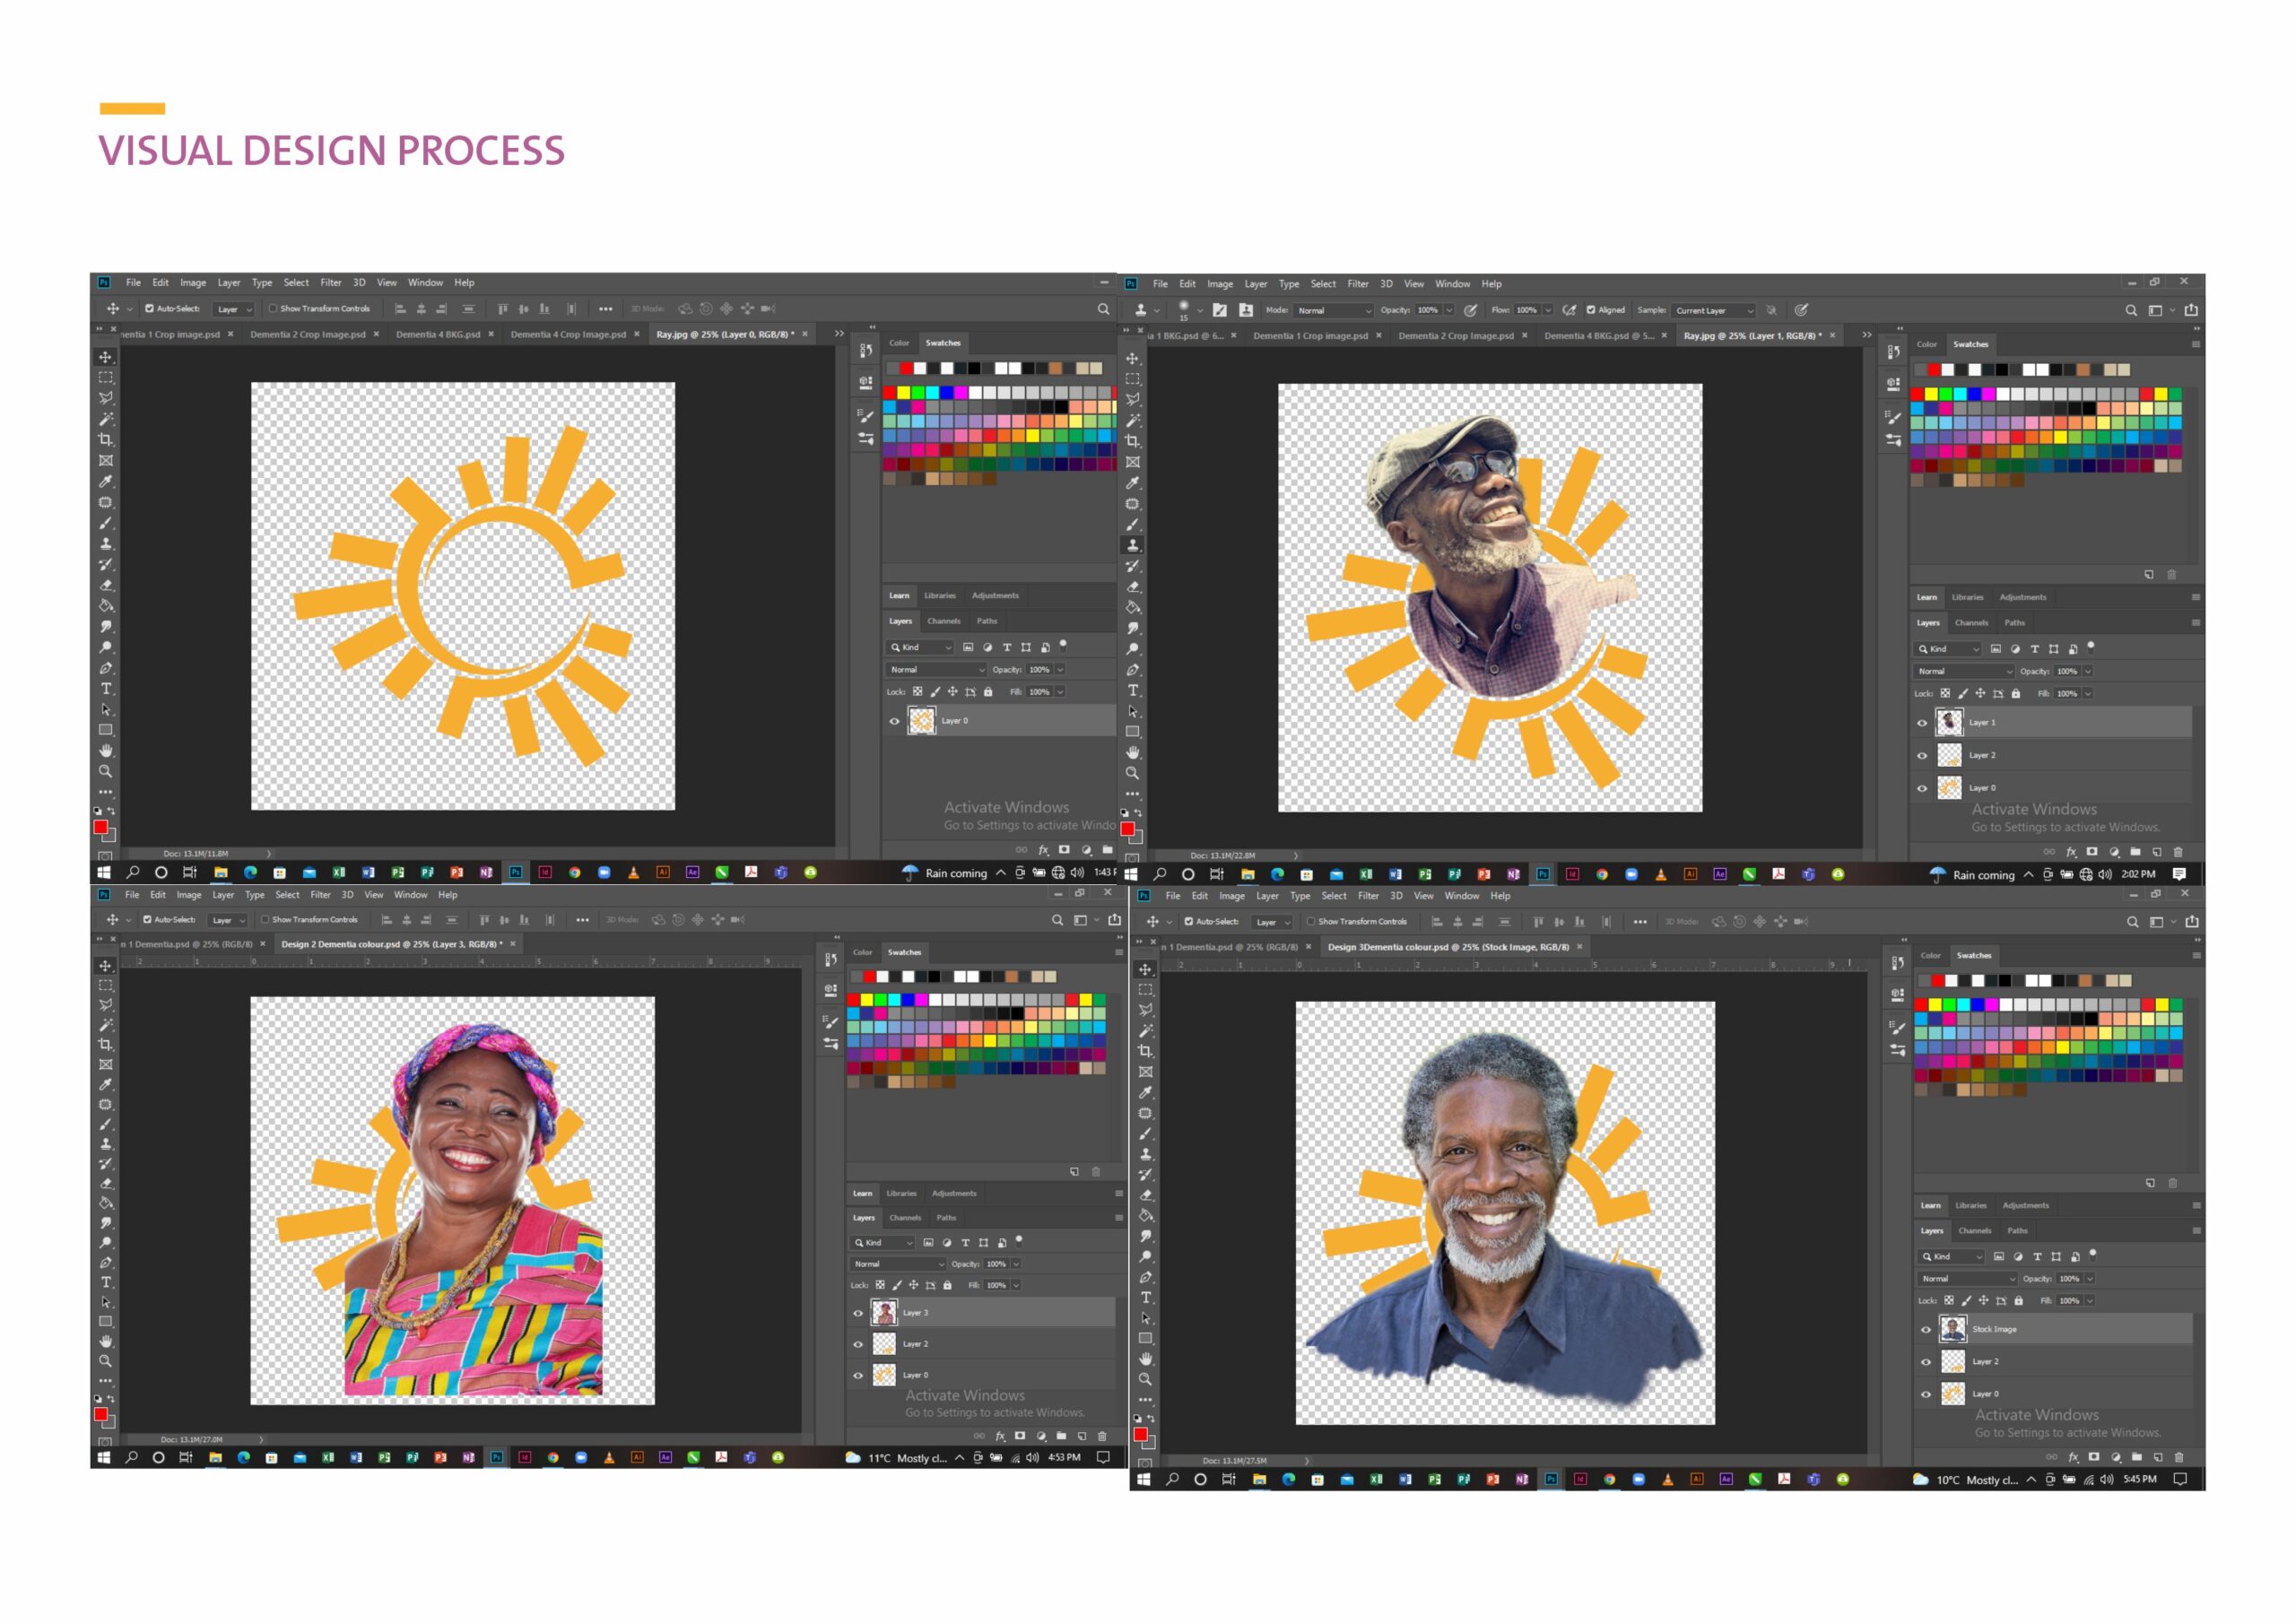The image size is (2296, 1624).
Task: Switch to Dementia 4 Crop Image.psd tab
Action: (x=567, y=334)
